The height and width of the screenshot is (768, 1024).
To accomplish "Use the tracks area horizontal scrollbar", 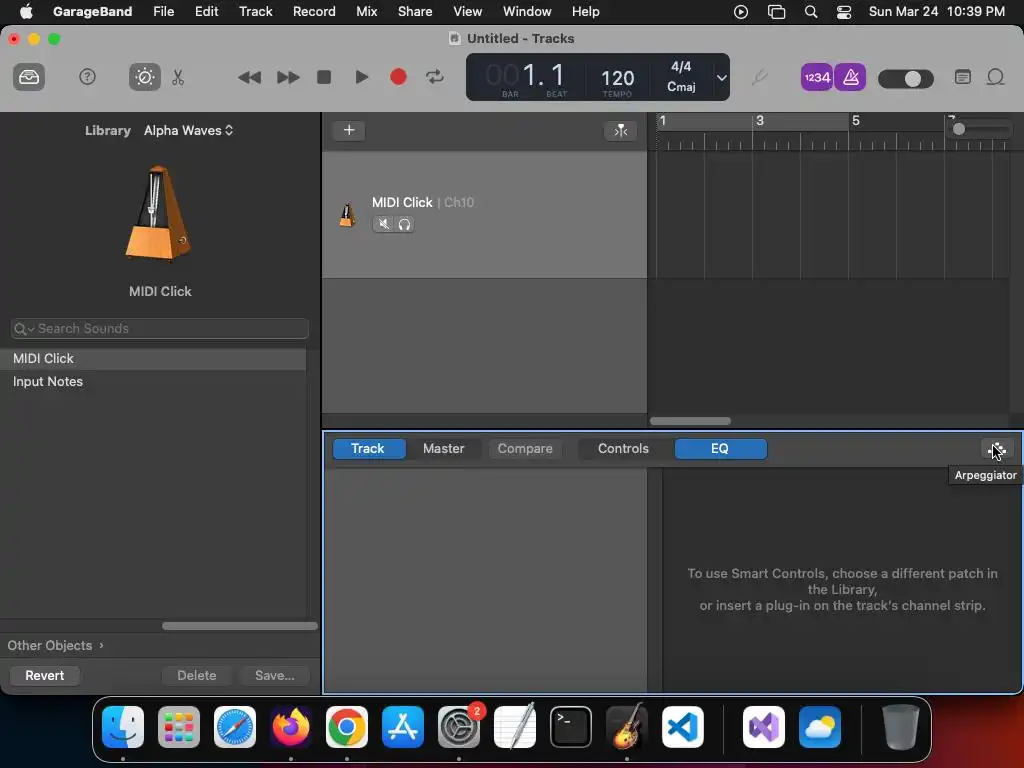I will click(x=690, y=421).
